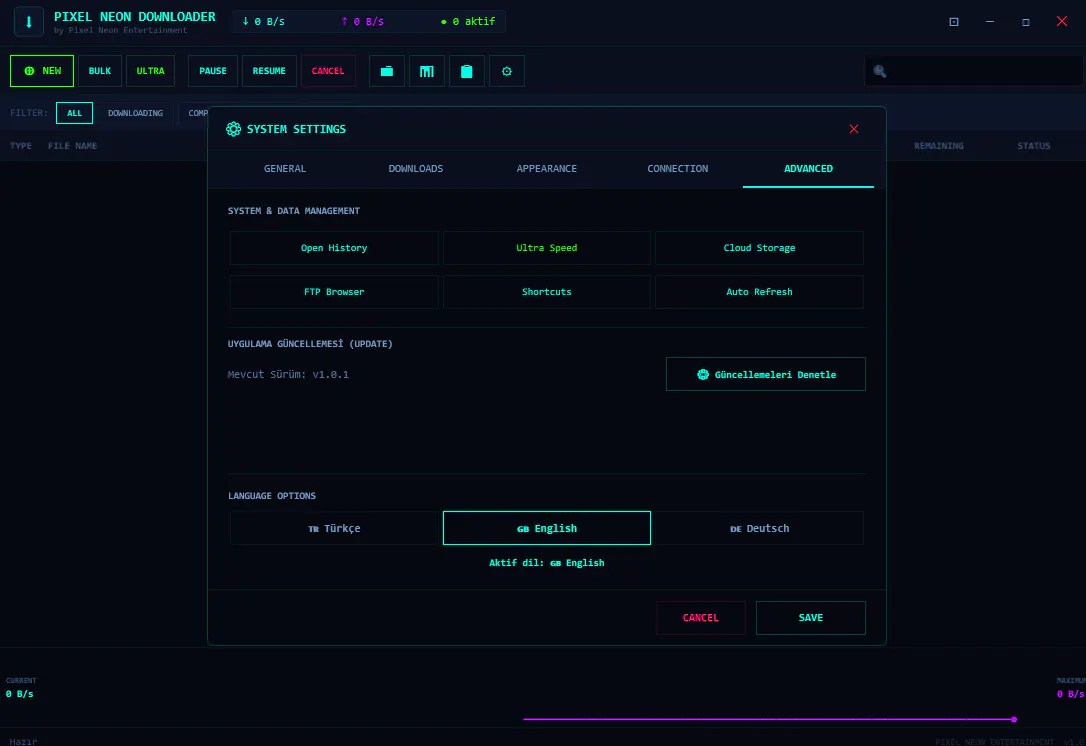The image size is (1086, 746).
Task: Open the CONNECTION tab
Action: pos(677,168)
